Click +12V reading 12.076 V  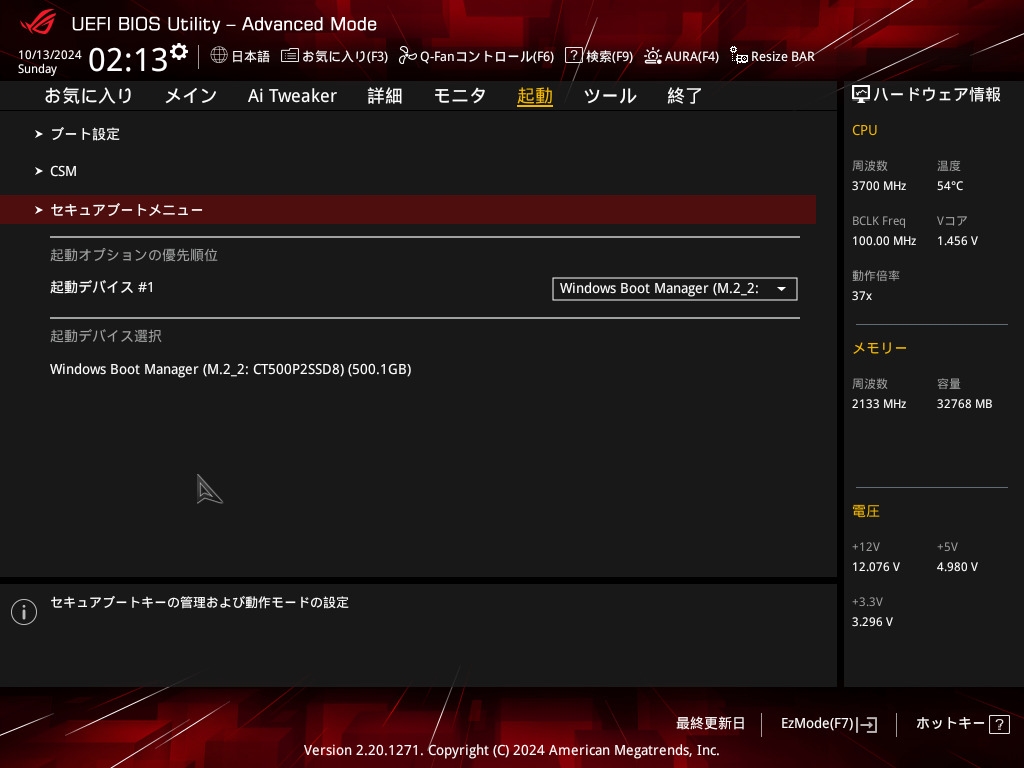click(875, 567)
